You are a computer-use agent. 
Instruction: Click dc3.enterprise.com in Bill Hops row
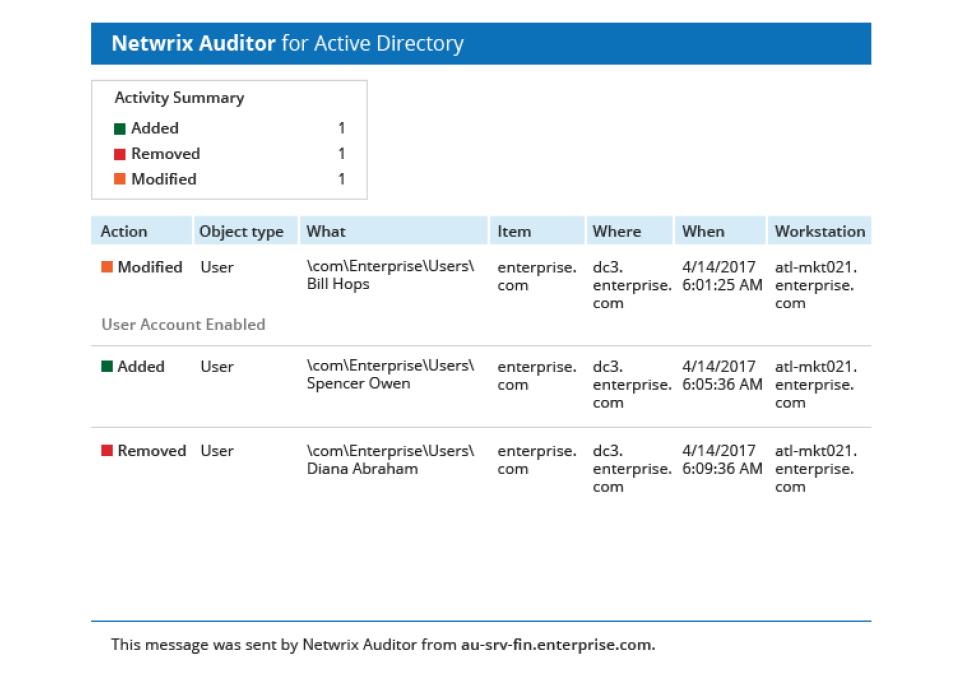(x=632, y=285)
